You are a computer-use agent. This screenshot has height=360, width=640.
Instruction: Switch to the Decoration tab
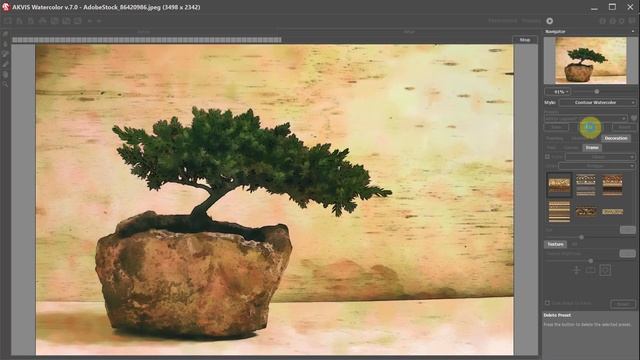(x=616, y=138)
